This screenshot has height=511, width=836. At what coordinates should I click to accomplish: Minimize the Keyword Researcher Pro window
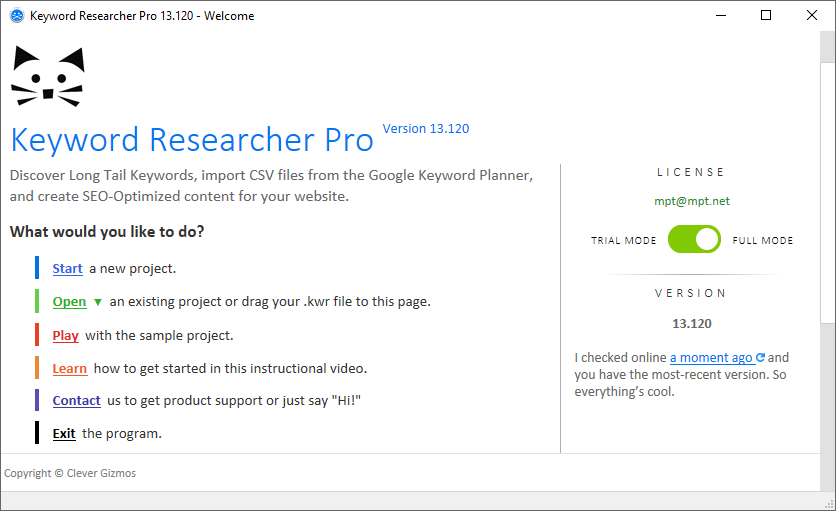click(x=720, y=15)
